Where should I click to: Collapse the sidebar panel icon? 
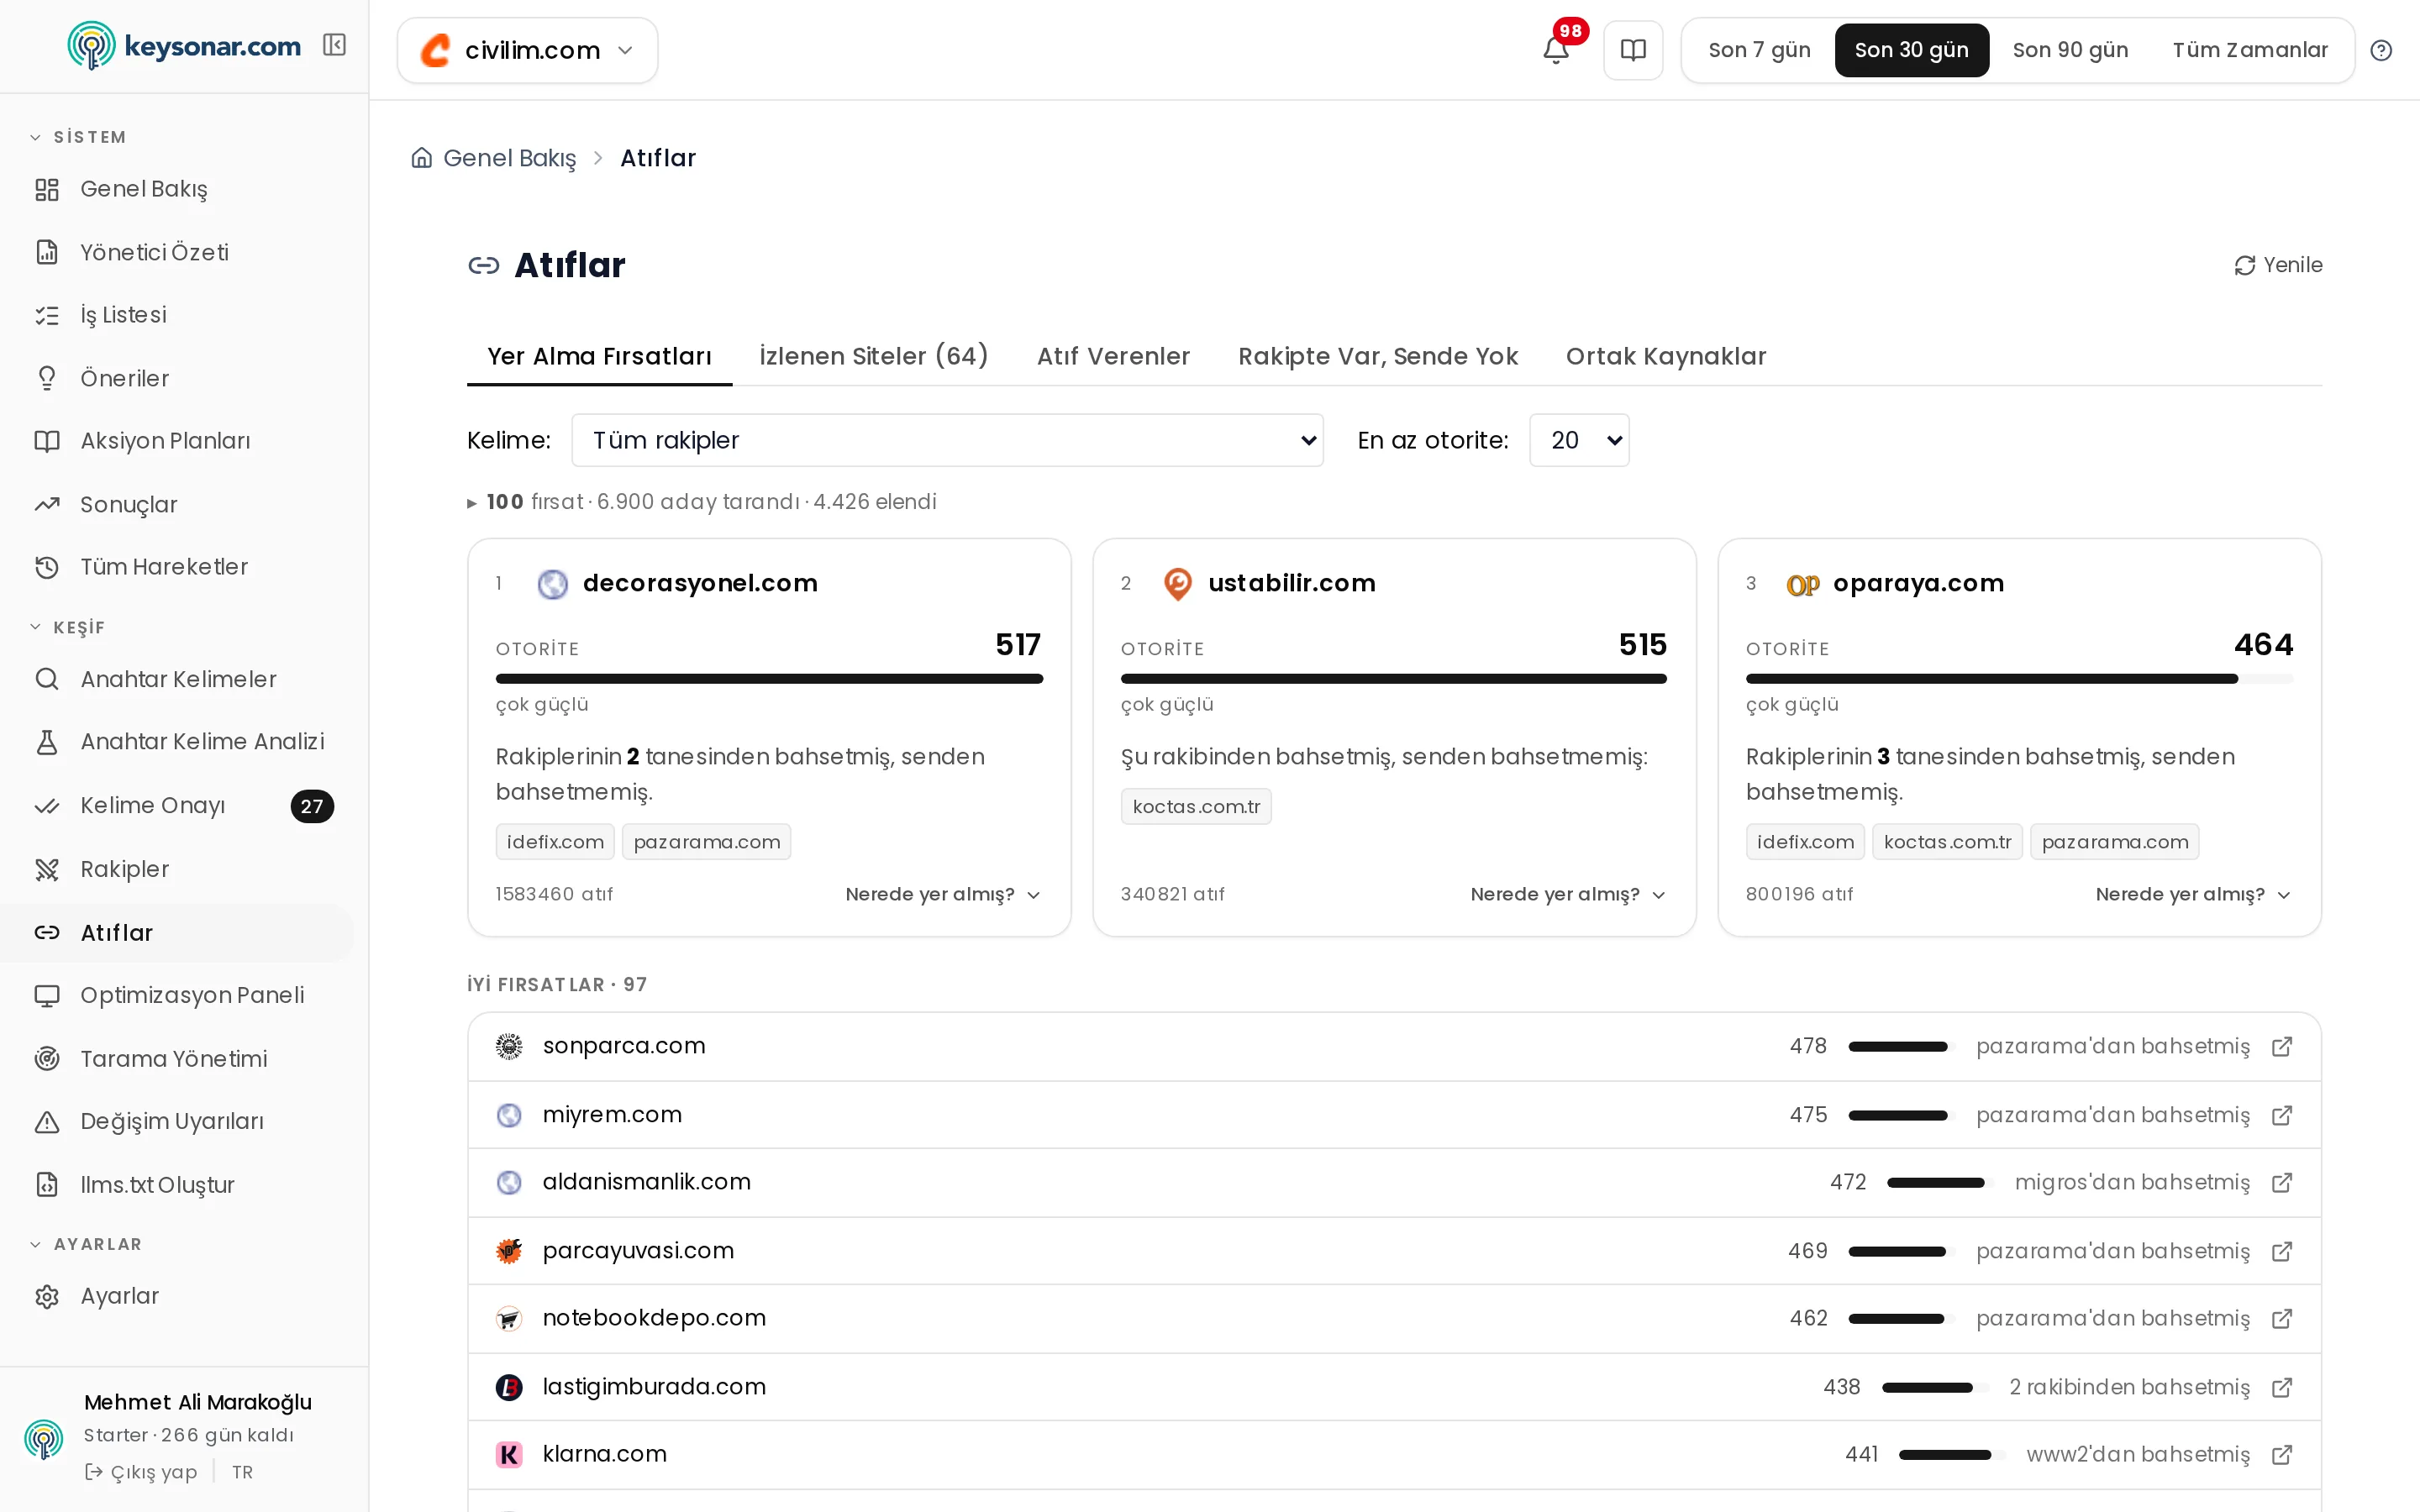[334, 45]
